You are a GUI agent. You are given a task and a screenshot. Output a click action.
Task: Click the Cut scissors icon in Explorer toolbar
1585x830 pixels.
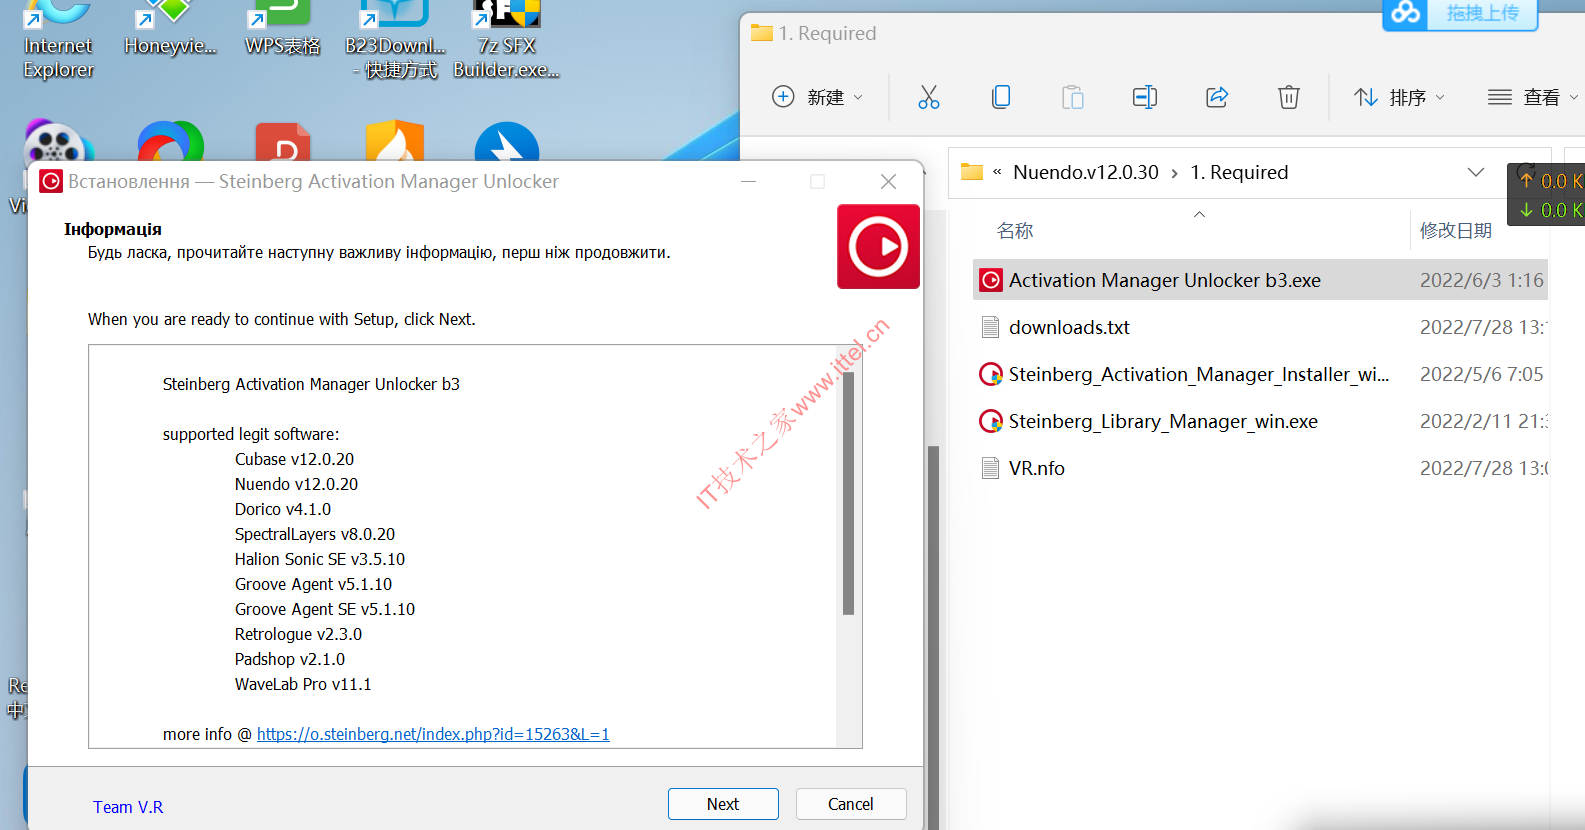(x=929, y=97)
